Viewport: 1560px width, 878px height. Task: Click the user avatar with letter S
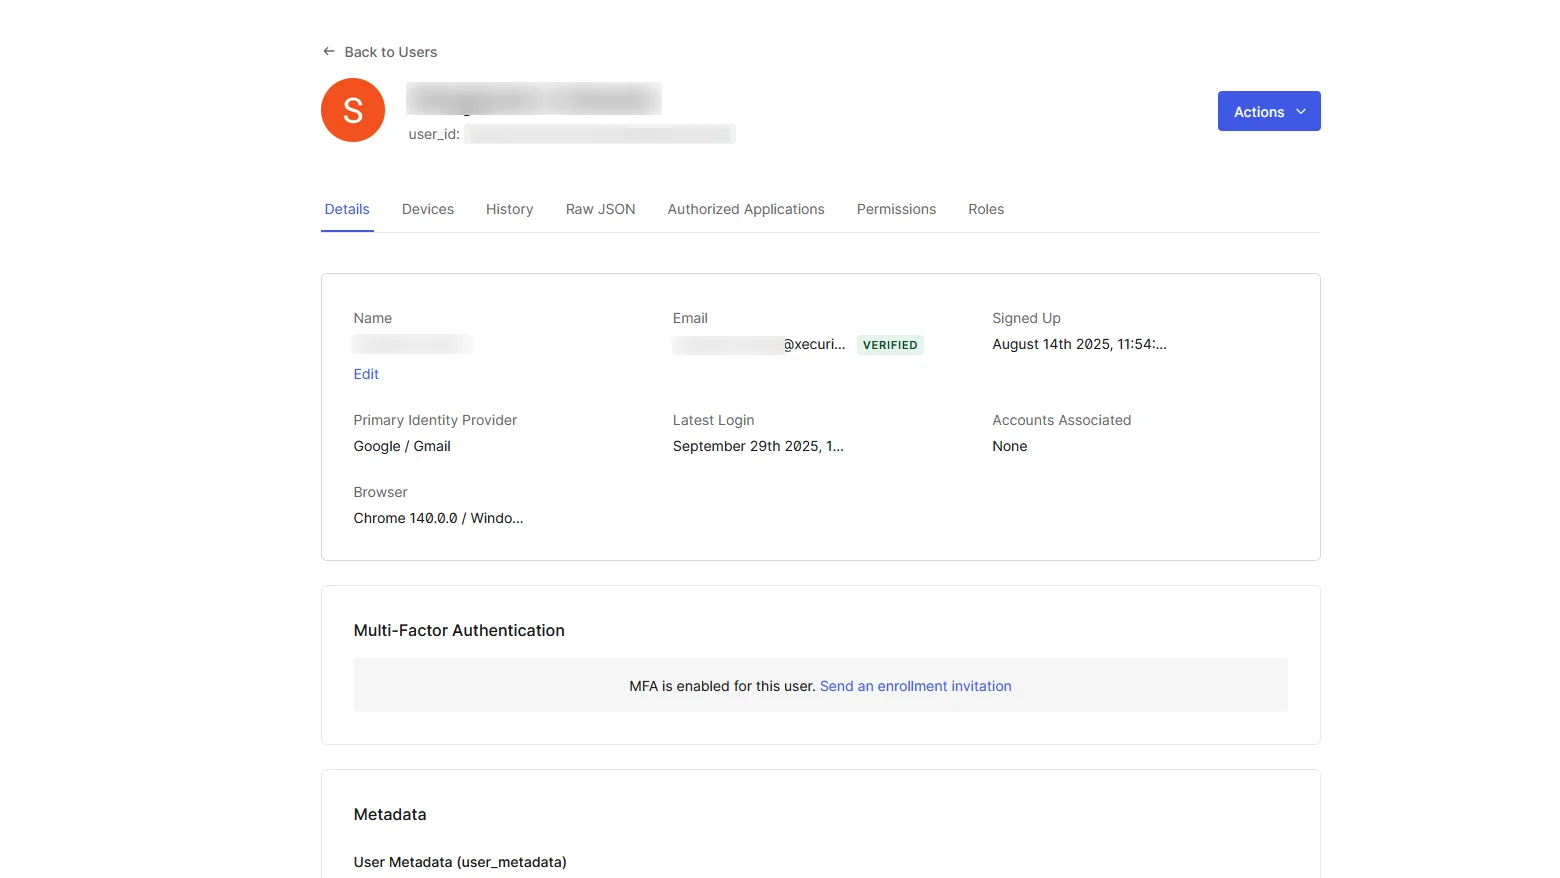(x=352, y=110)
